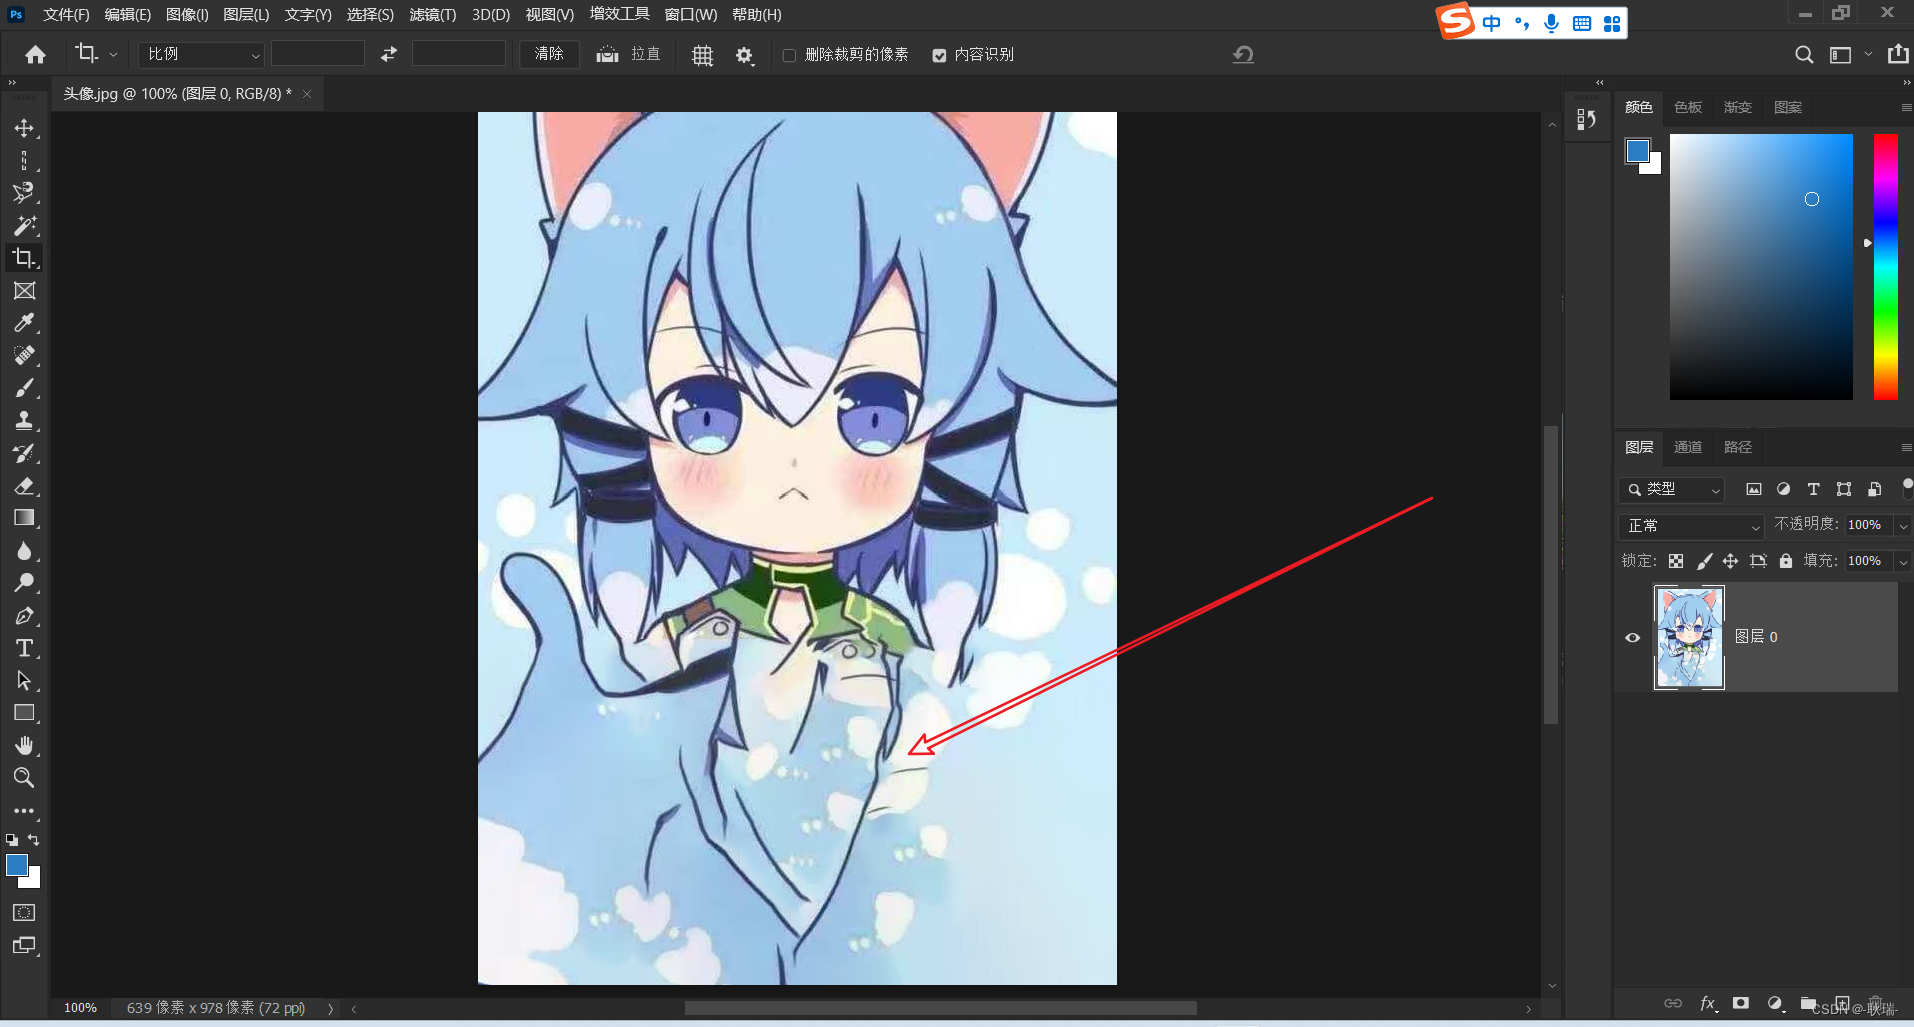The width and height of the screenshot is (1914, 1027).
Task: Click the 拉直 straighten button
Action: [x=628, y=55]
